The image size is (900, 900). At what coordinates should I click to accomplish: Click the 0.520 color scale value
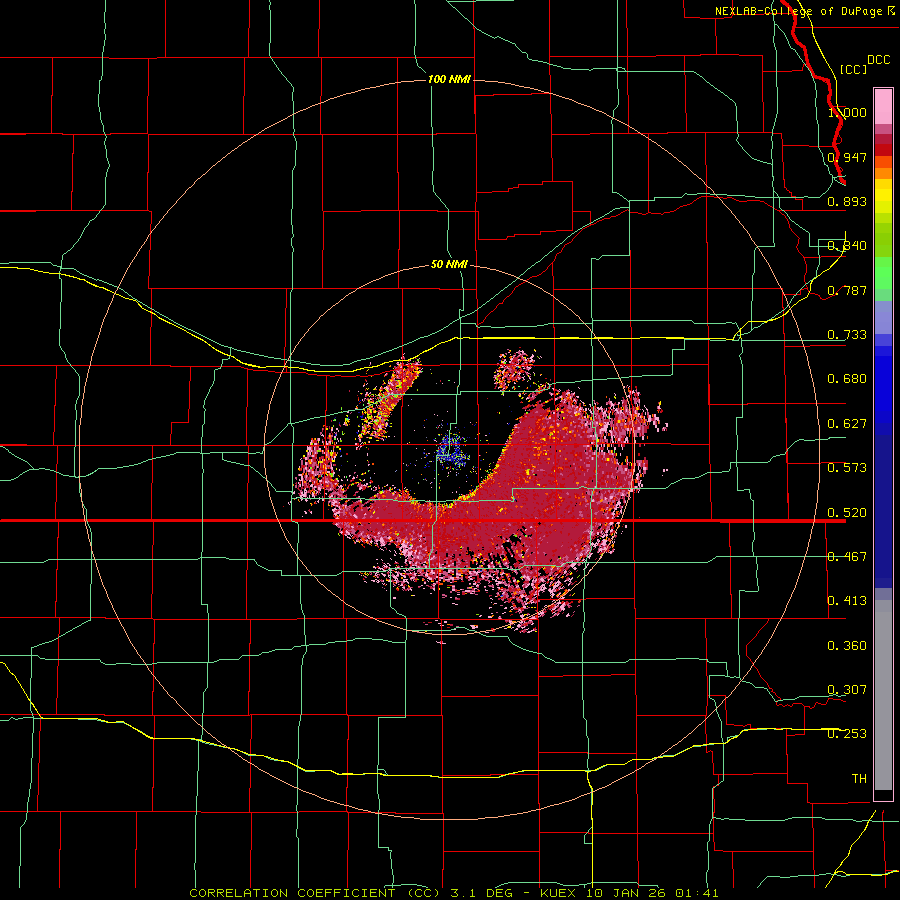pos(847,512)
